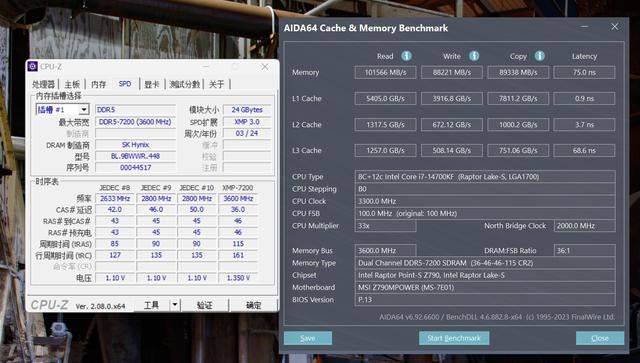Click Memory Type Dual Channel DDR5-7200 field
This screenshot has height=363, width=640.
[485, 263]
